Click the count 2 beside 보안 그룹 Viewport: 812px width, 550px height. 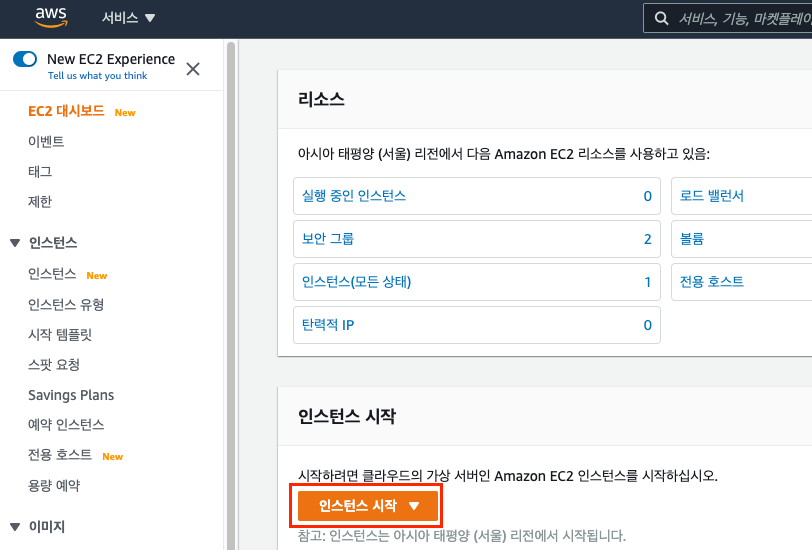[647, 239]
